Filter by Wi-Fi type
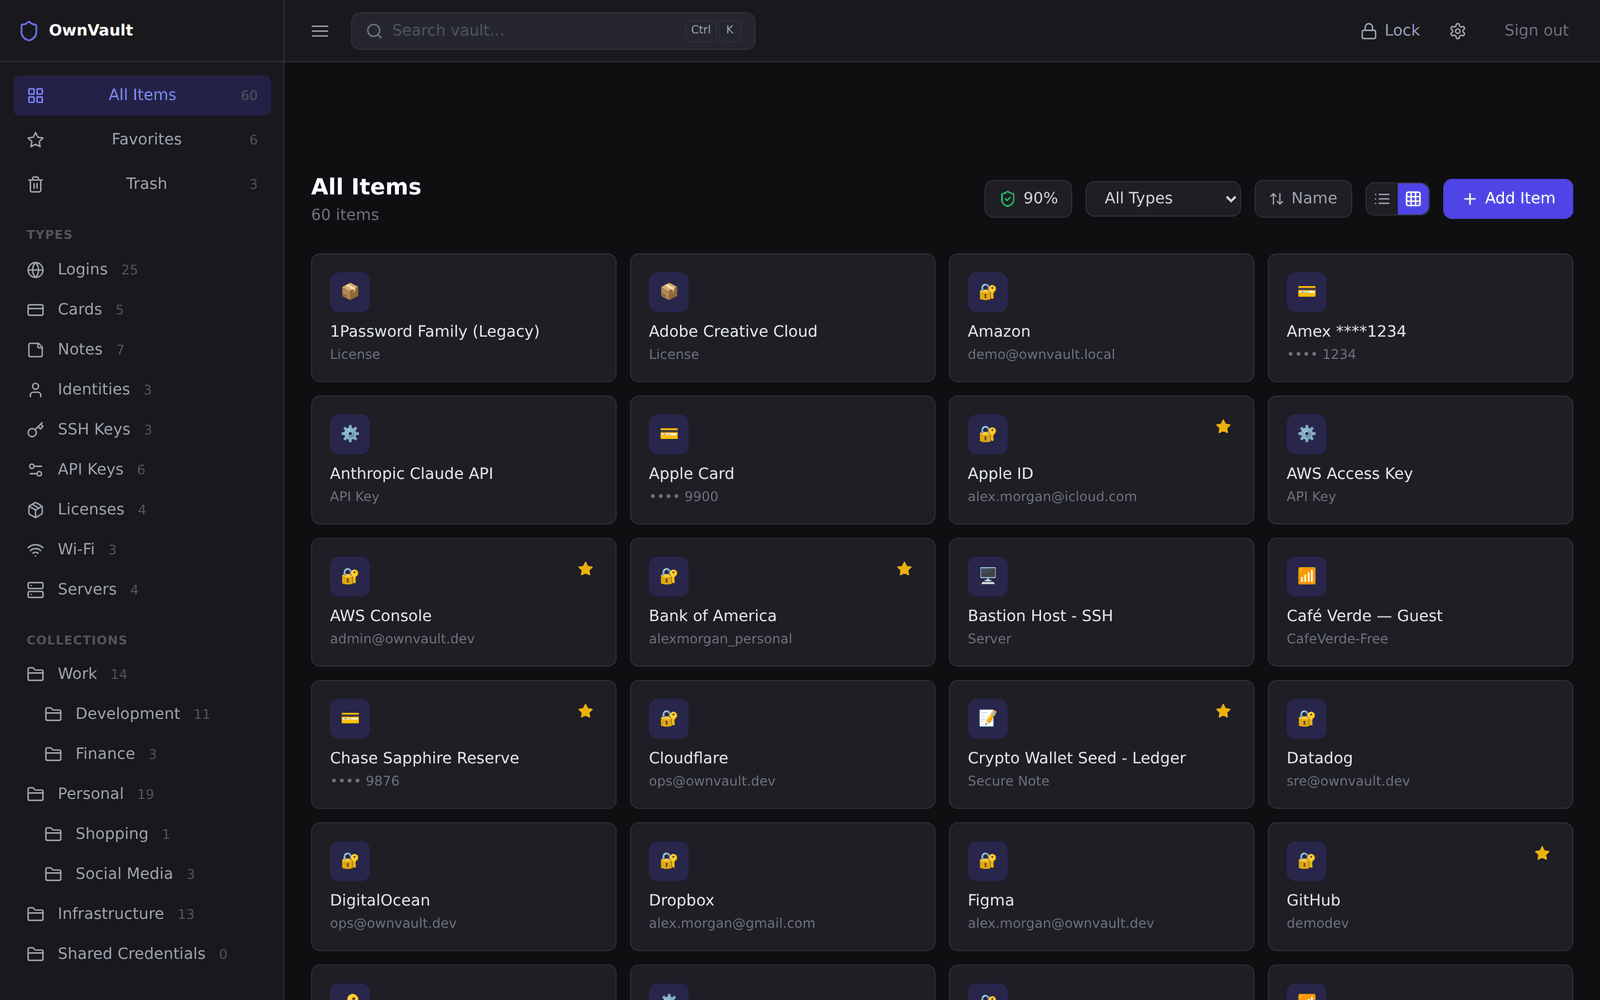This screenshot has height=1000, width=1600. (142, 550)
